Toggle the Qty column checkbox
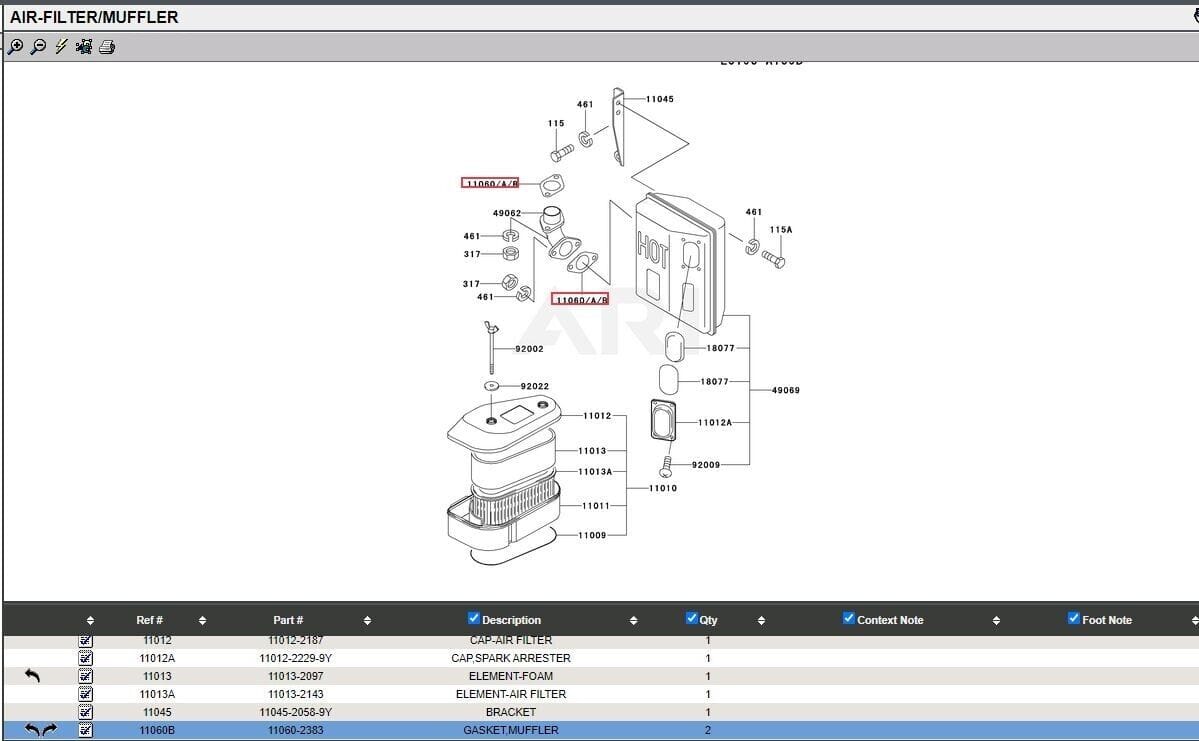Screen dimensions: 1199x741 point(692,619)
